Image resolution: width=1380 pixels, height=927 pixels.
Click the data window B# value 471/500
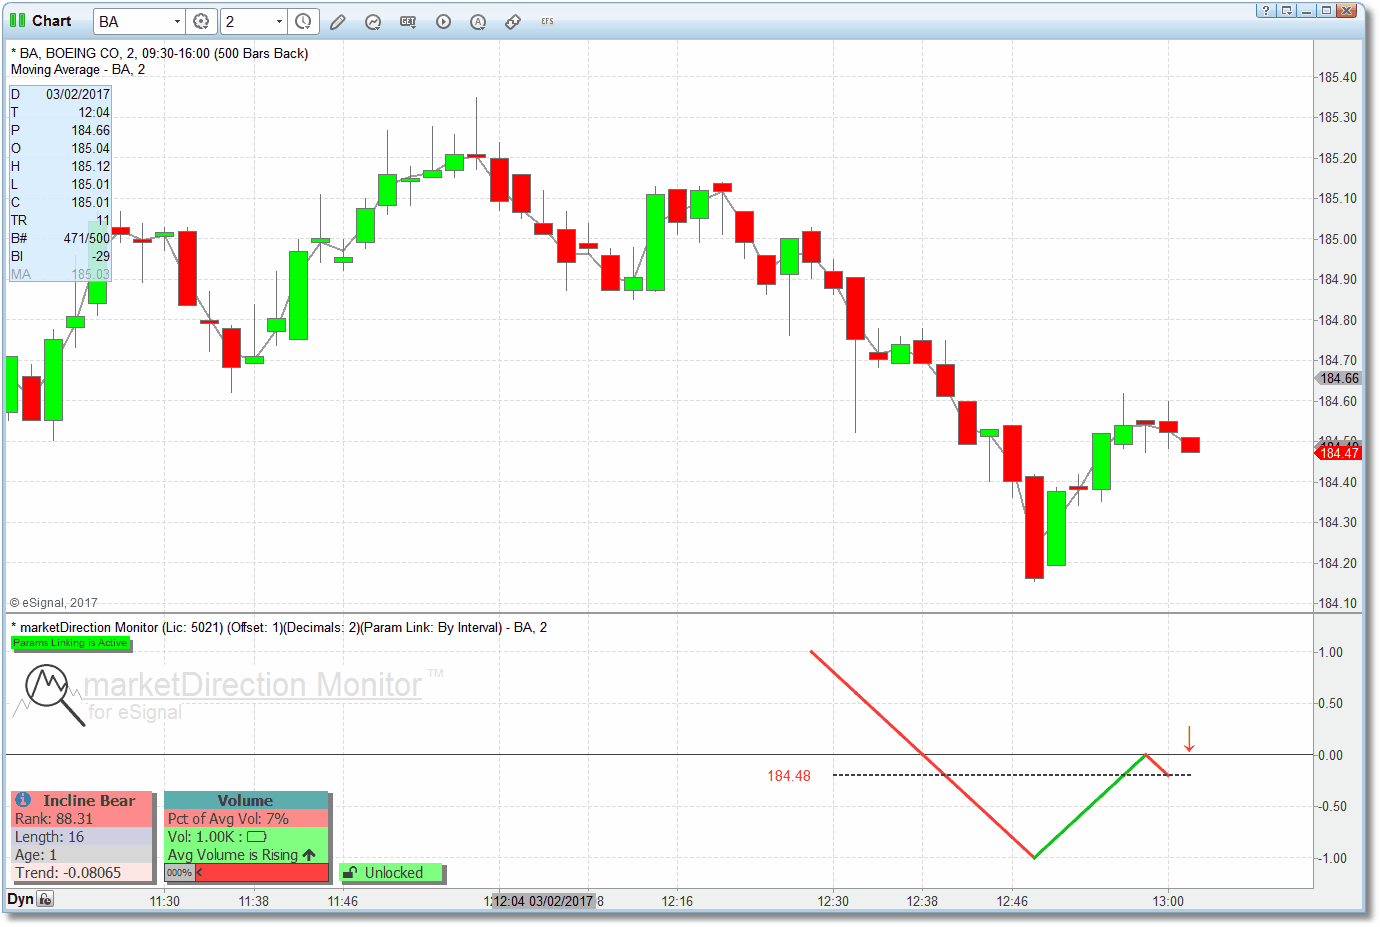87,238
